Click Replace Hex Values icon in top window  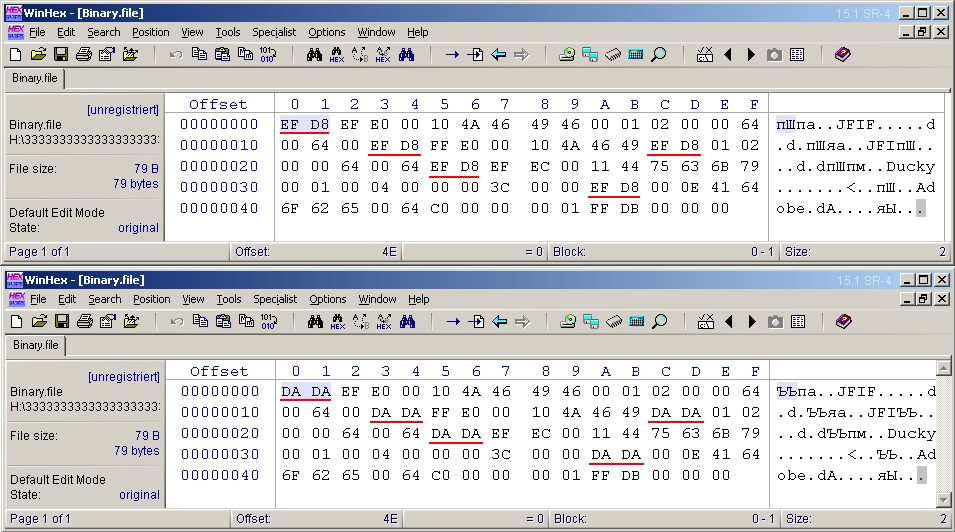(383, 55)
